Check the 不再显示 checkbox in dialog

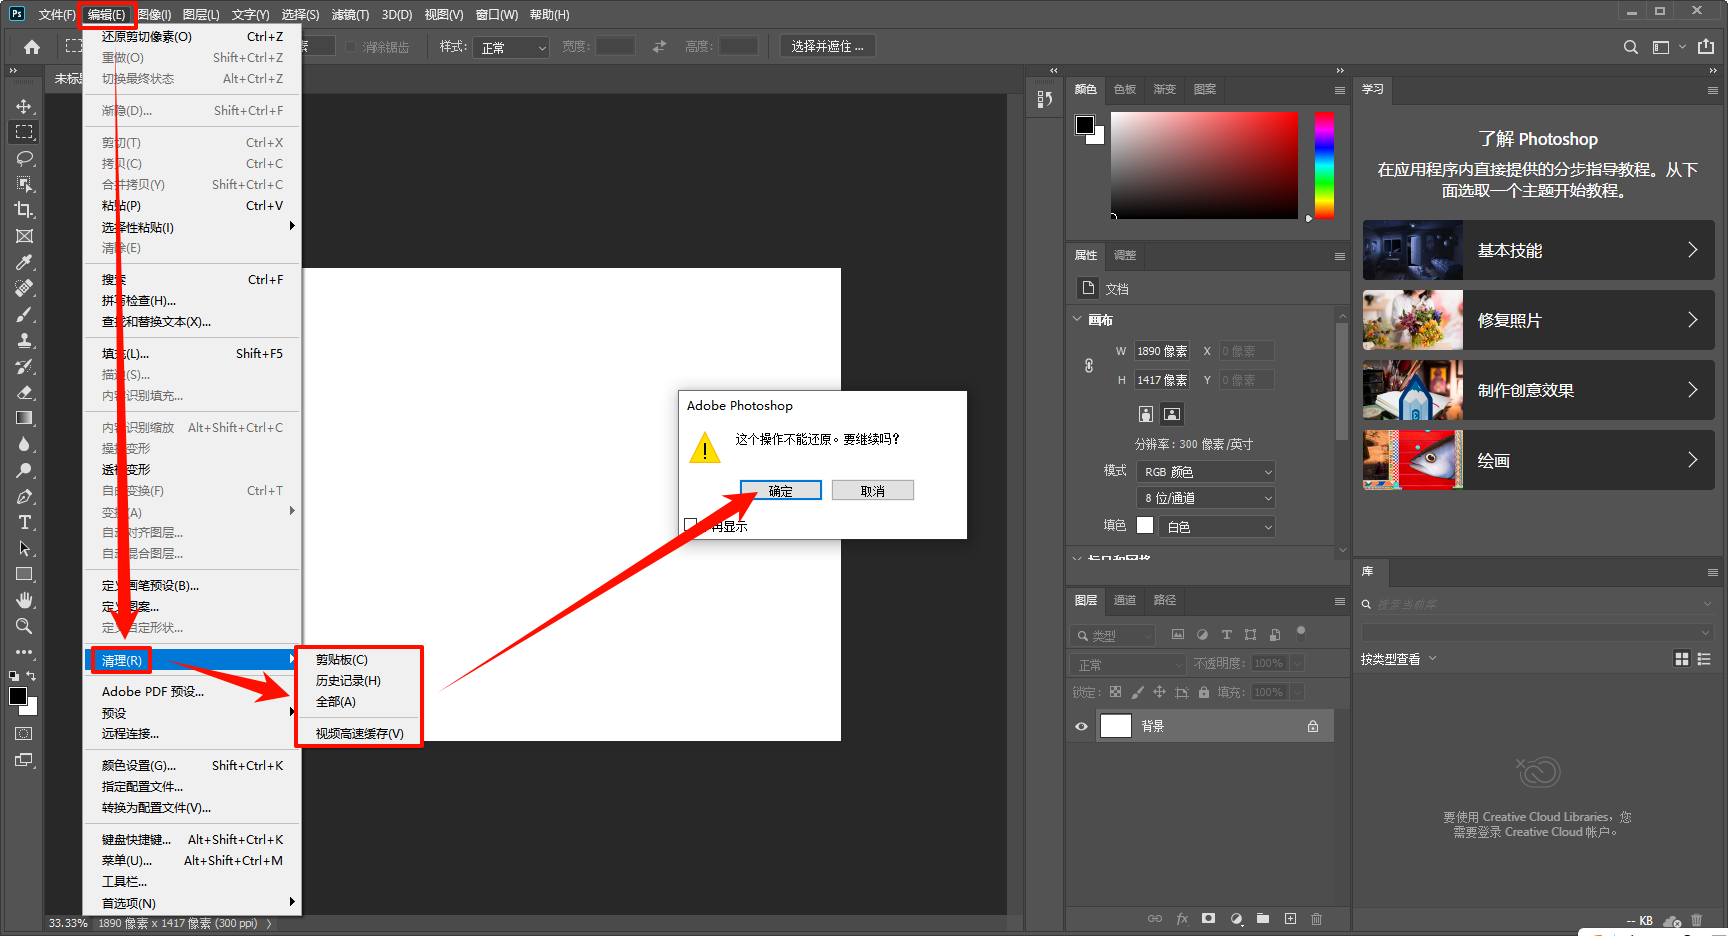point(690,525)
